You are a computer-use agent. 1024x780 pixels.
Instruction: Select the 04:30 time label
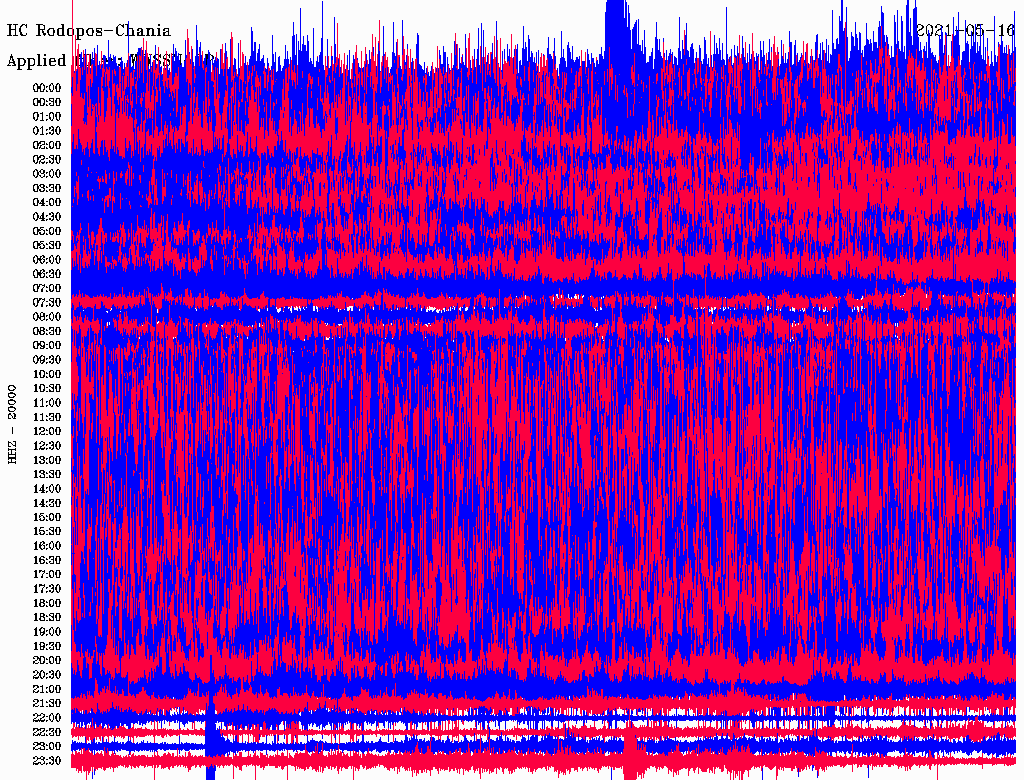click(x=47, y=217)
